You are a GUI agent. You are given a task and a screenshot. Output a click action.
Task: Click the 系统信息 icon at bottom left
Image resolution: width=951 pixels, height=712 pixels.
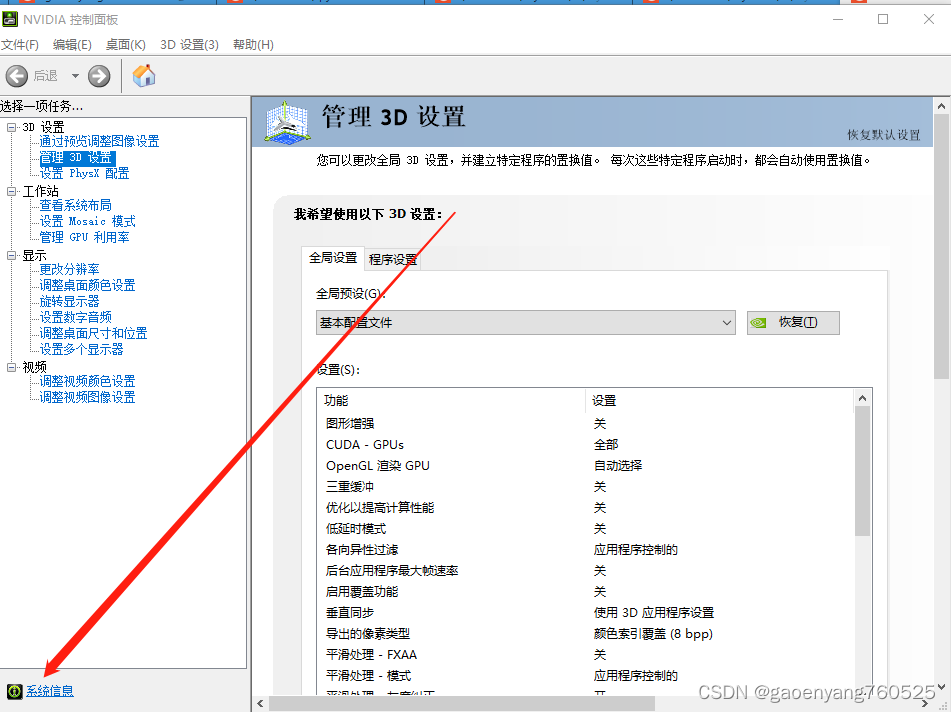point(15,691)
